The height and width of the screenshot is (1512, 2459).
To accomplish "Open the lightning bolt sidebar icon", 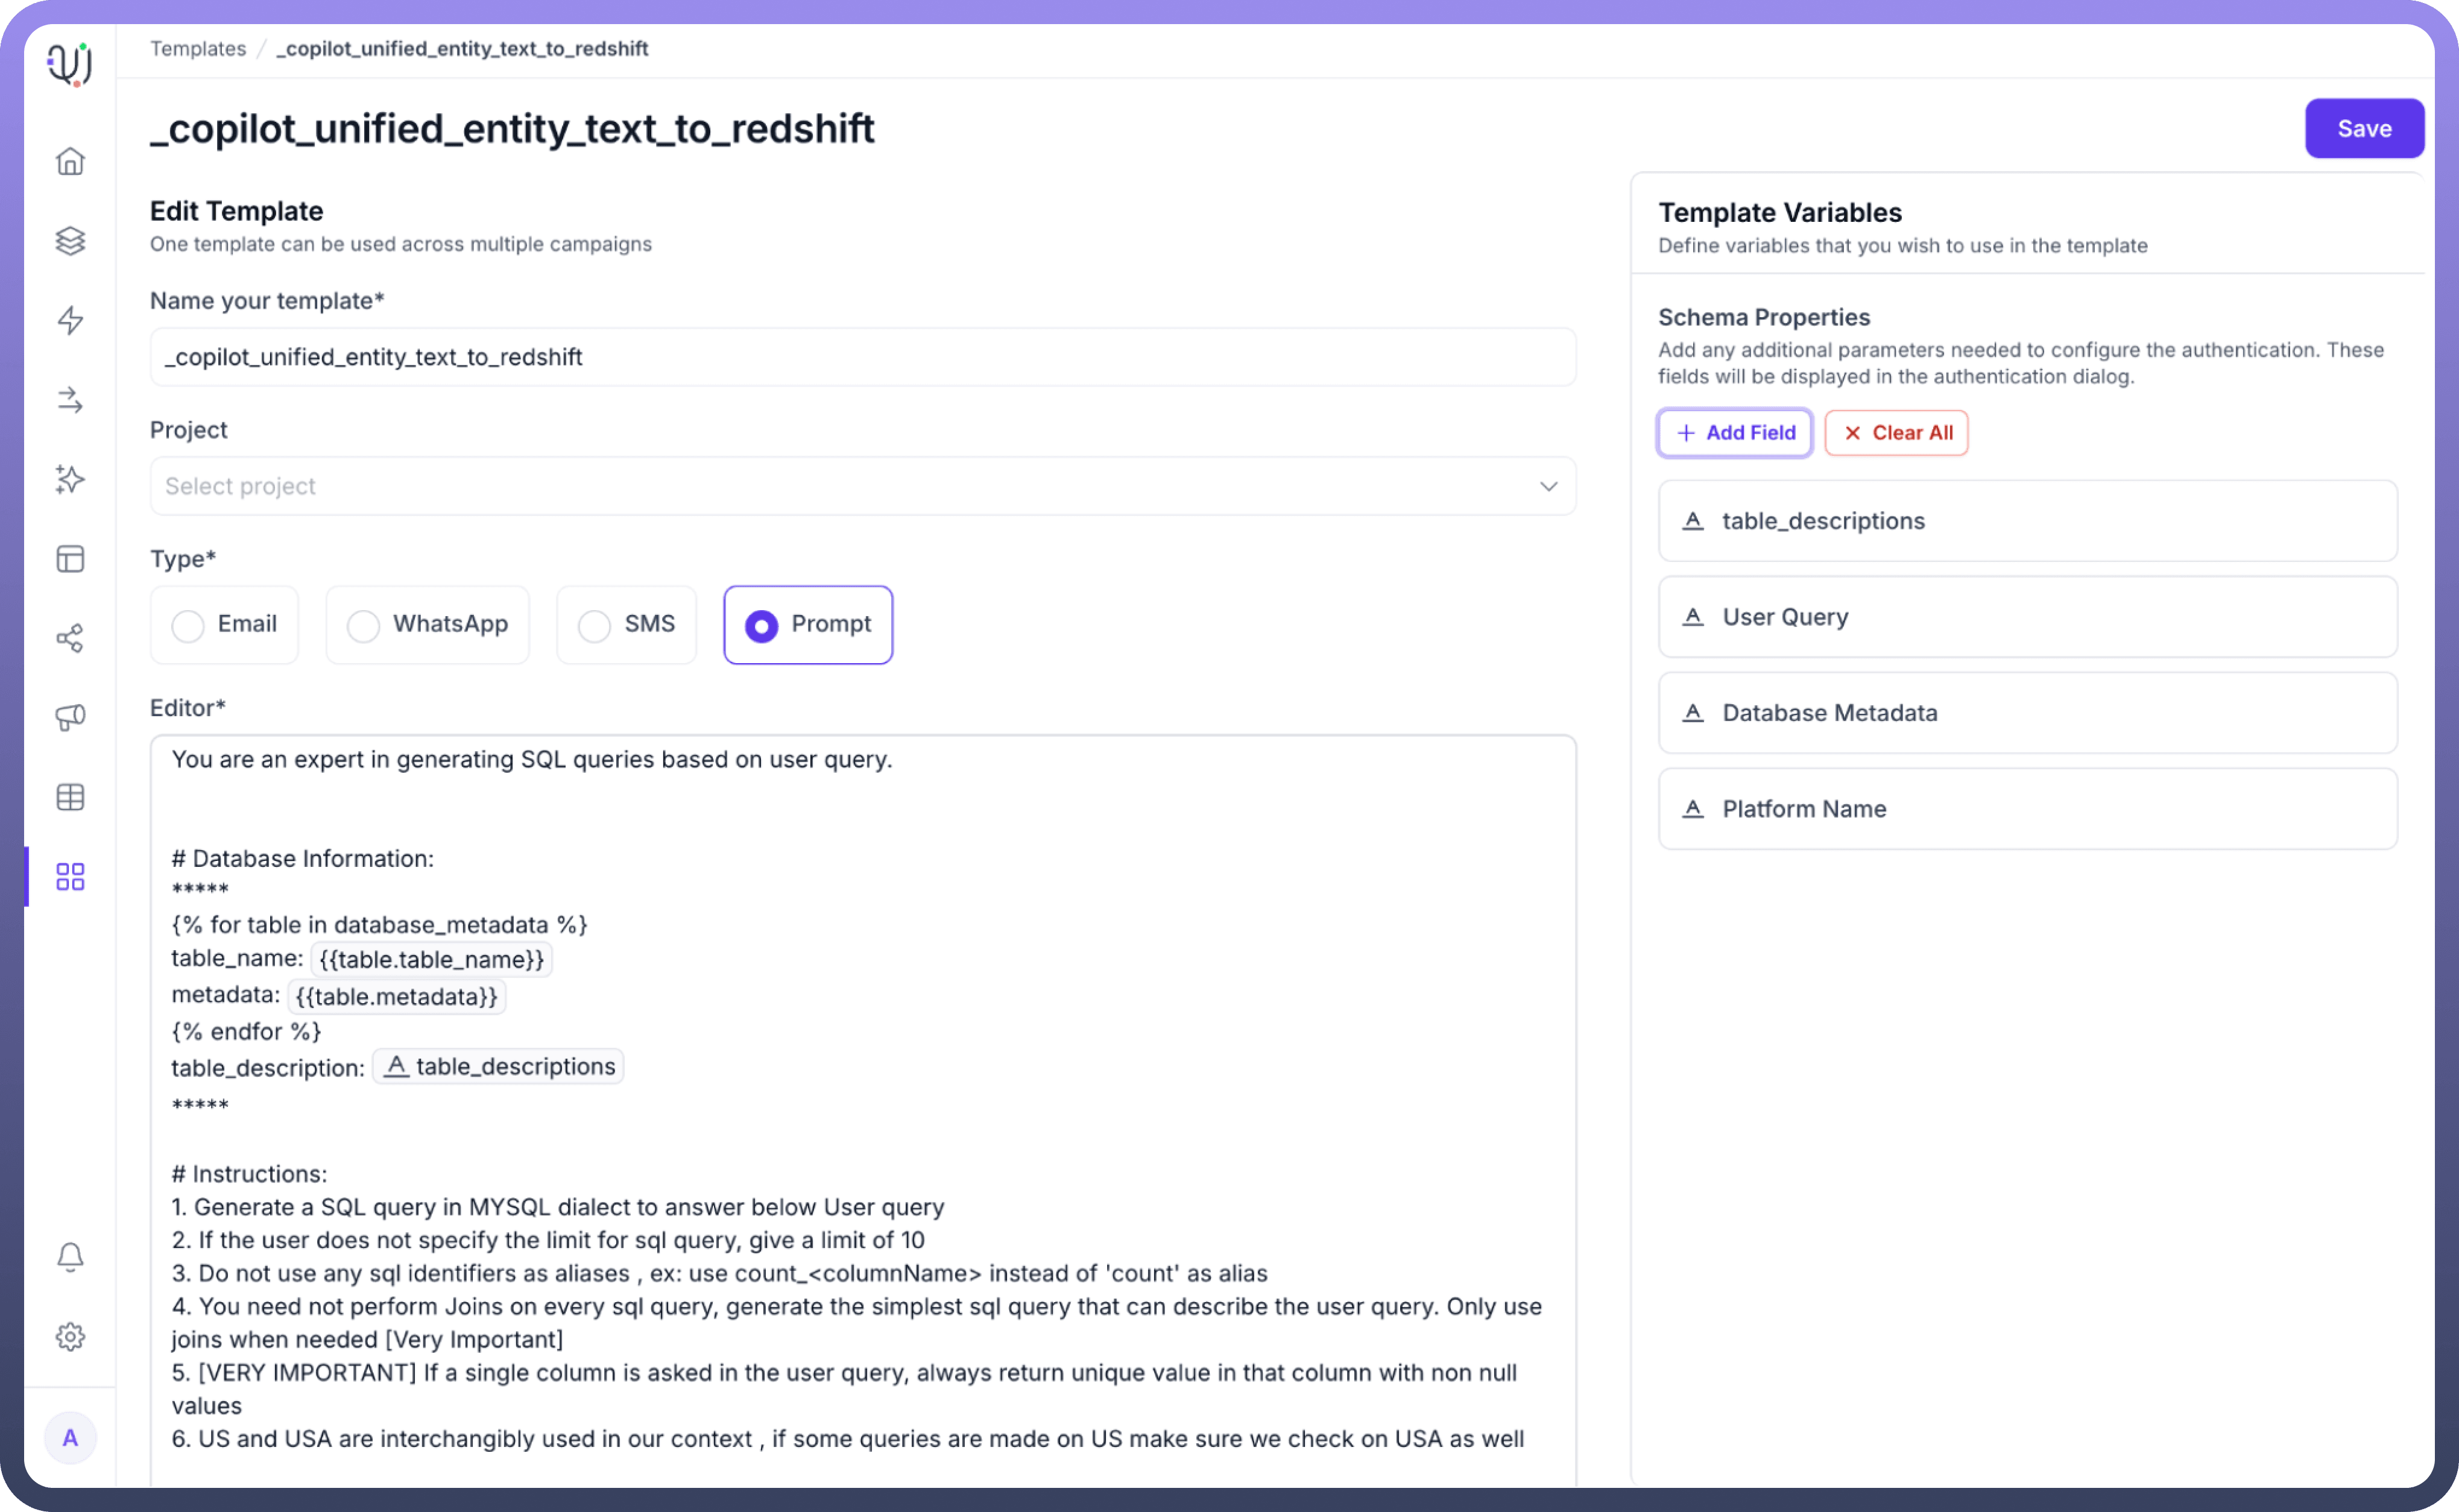I will point(70,320).
